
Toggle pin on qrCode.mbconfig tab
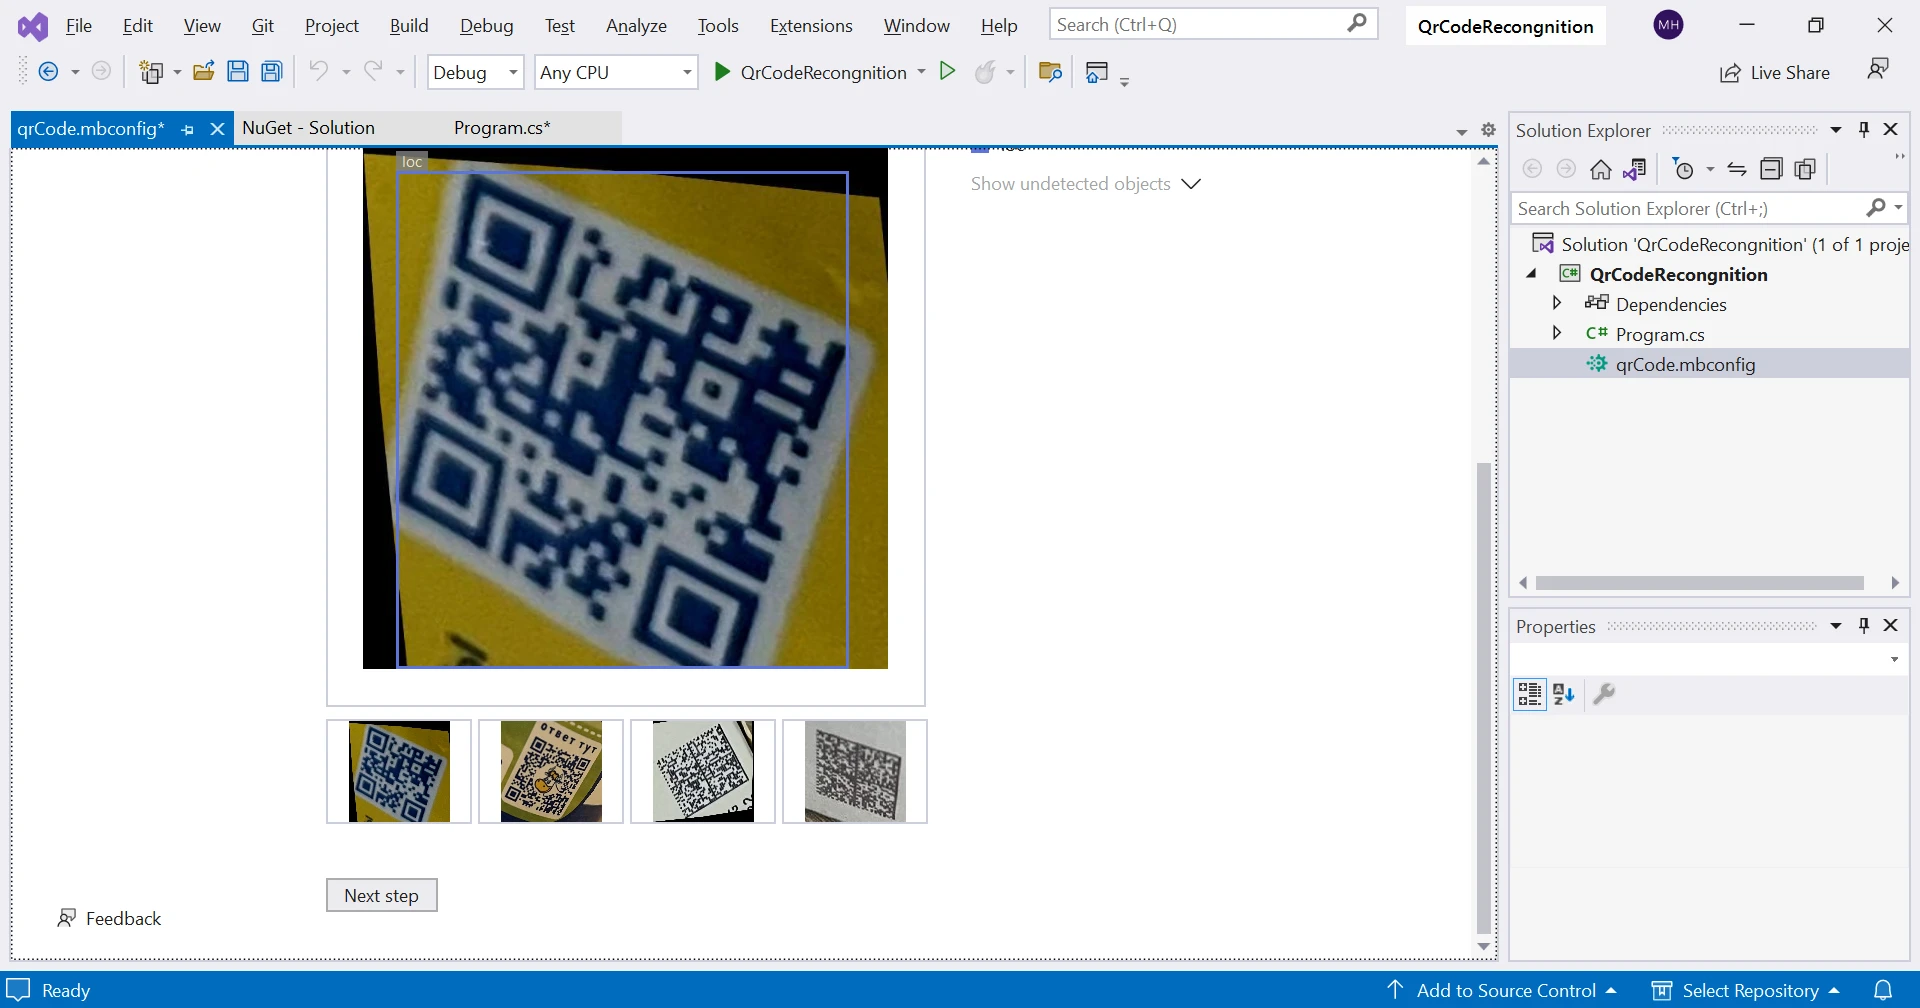click(188, 129)
